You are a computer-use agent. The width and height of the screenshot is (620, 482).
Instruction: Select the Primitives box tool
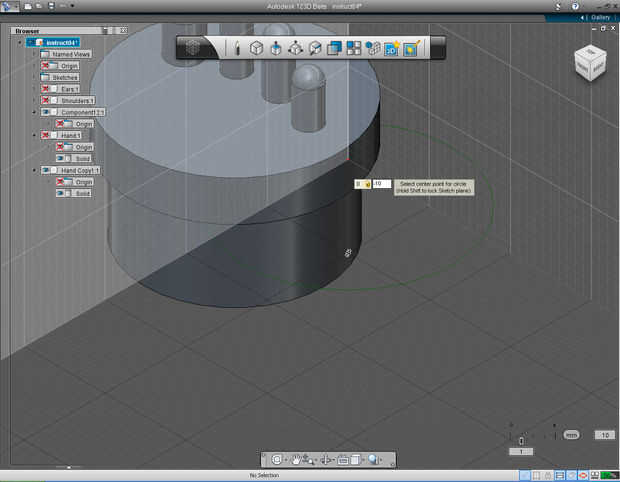[x=257, y=47]
